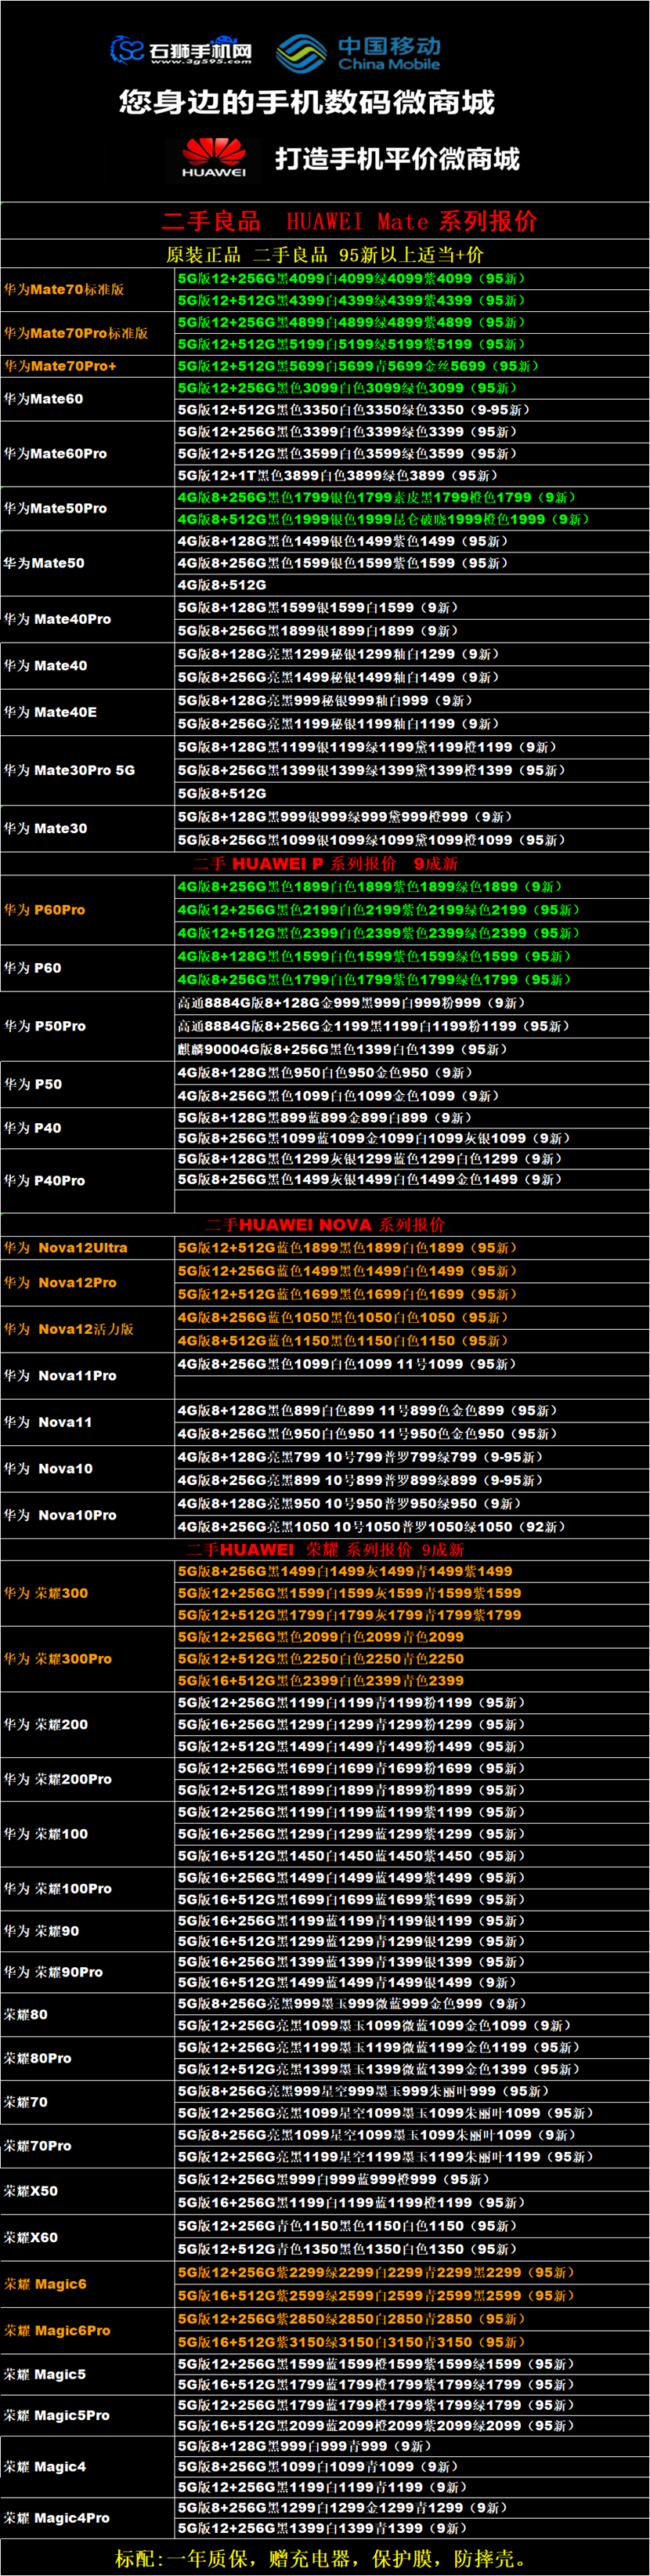Click the 荣耀300Pro 16+512G 2399 price row
Image resolution: width=650 pixels, height=2576 pixels.
click(412, 1681)
